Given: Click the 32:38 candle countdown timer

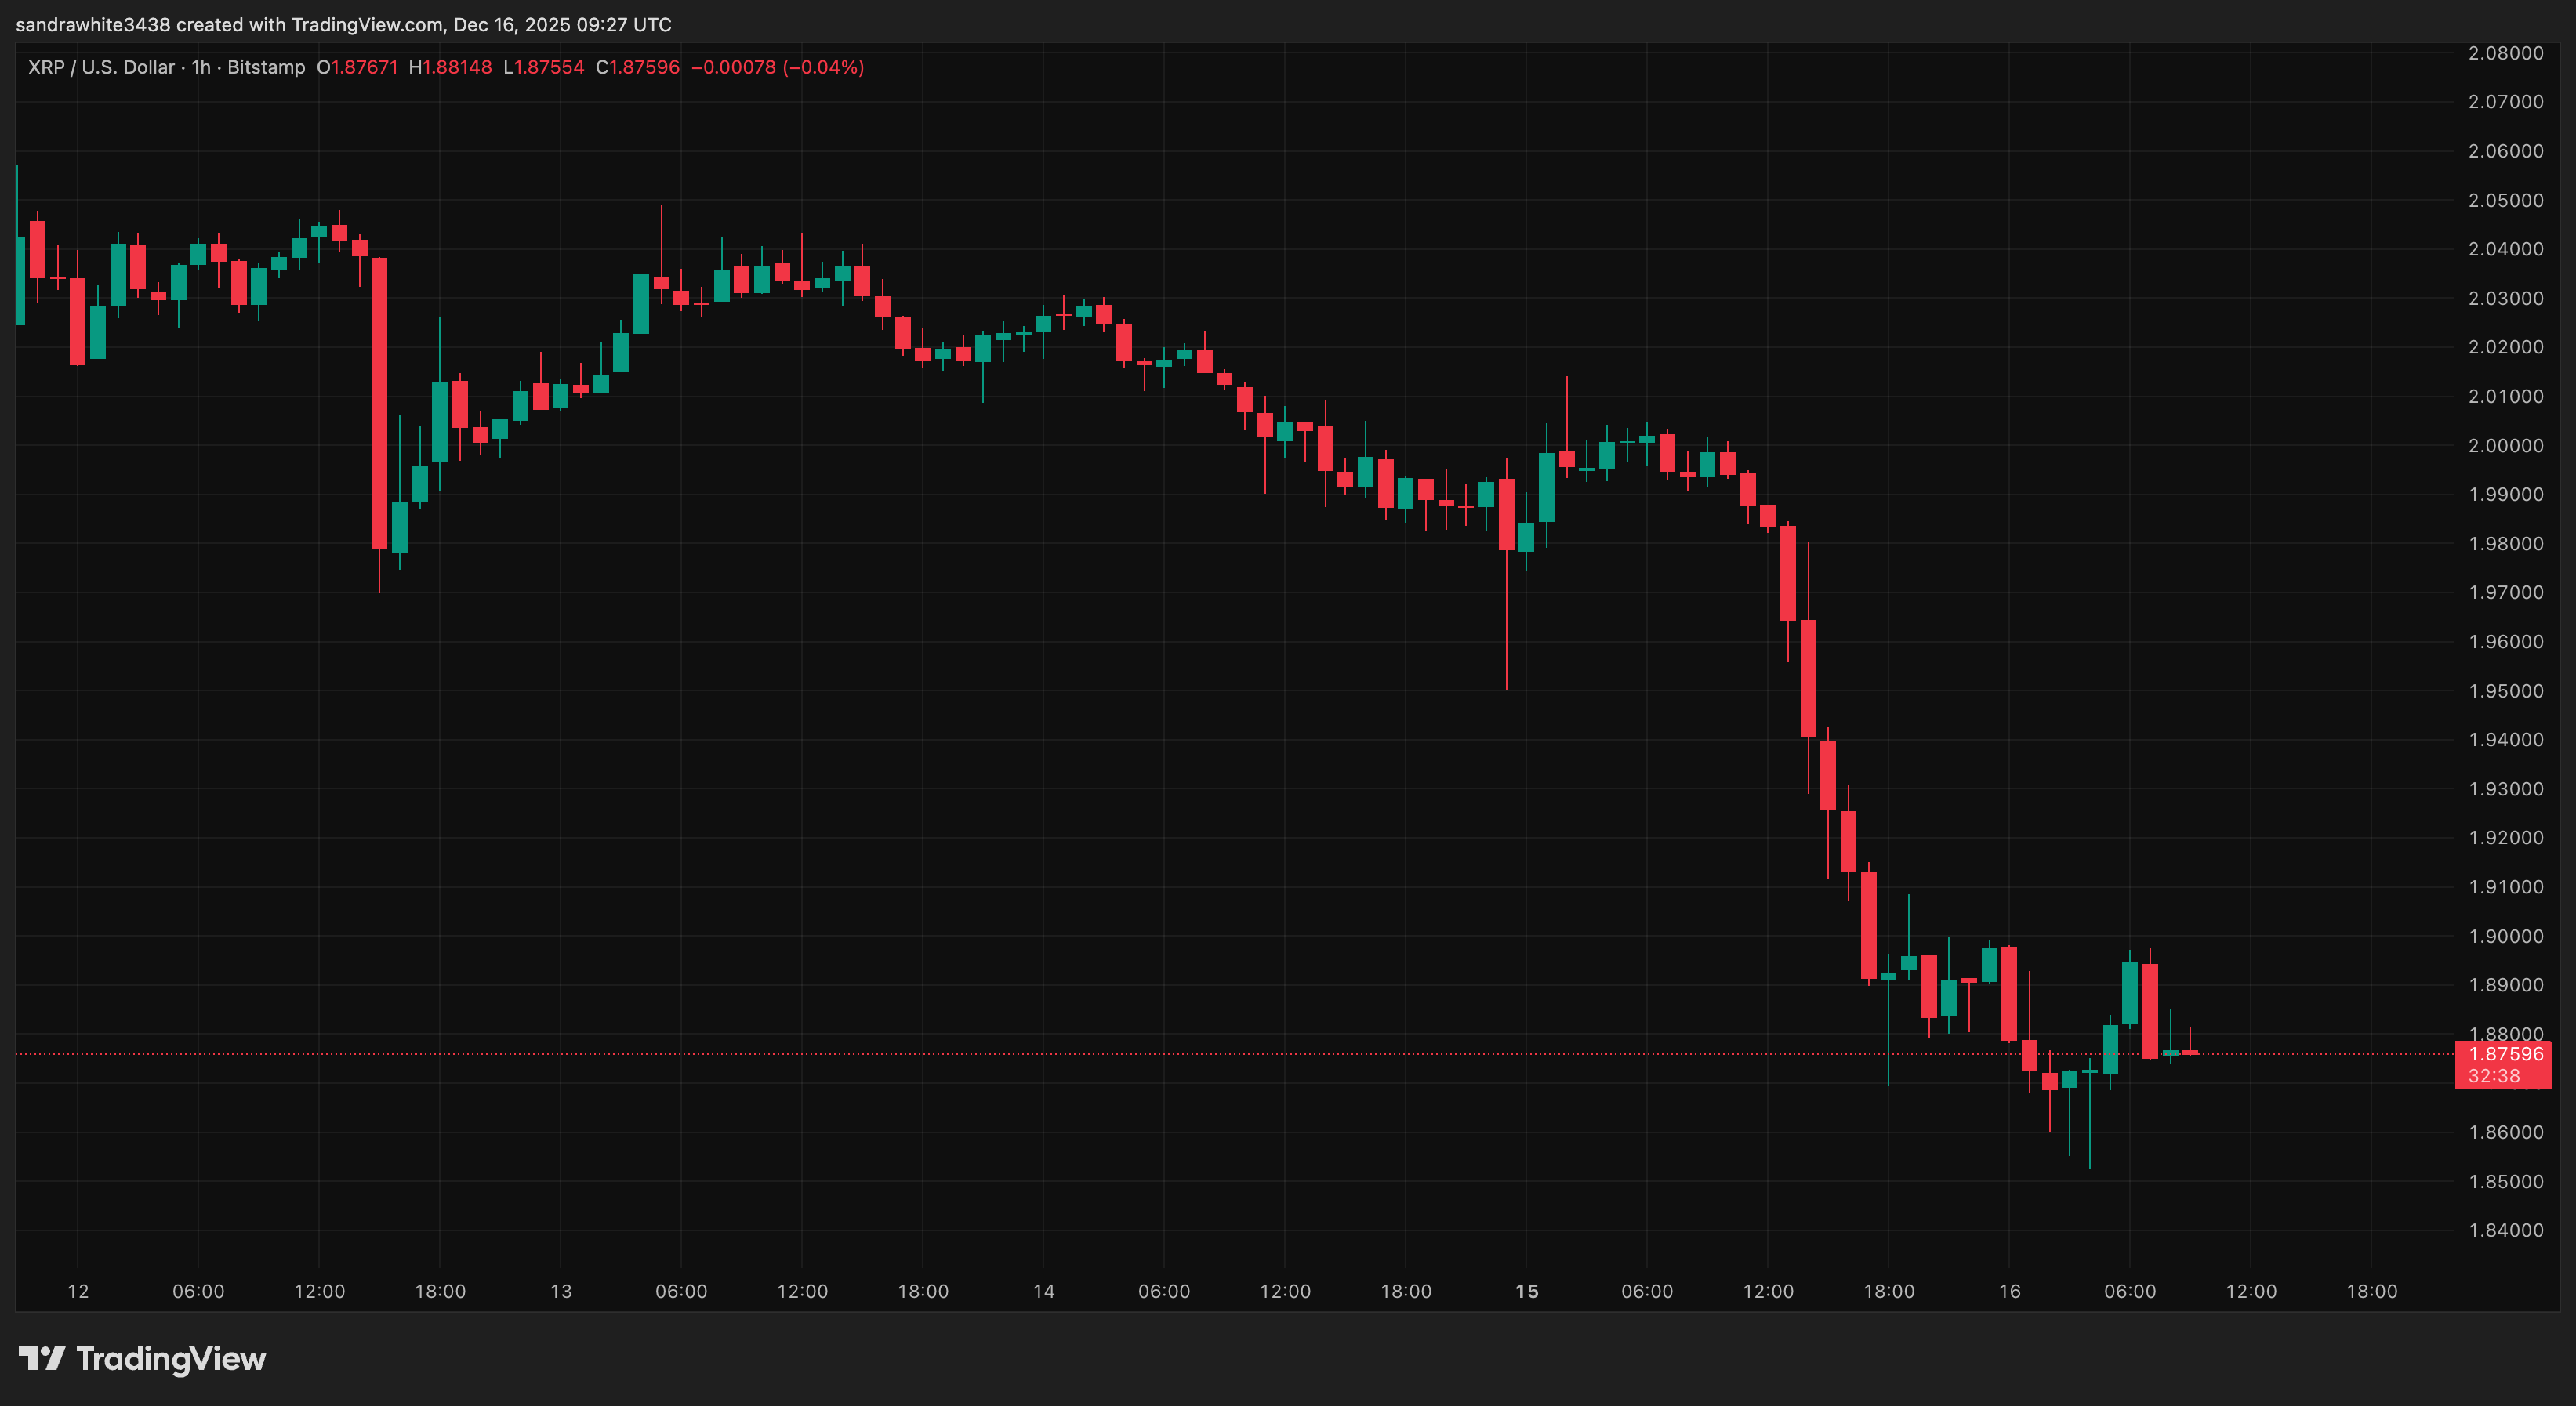Looking at the screenshot, I should click(x=2493, y=1076).
